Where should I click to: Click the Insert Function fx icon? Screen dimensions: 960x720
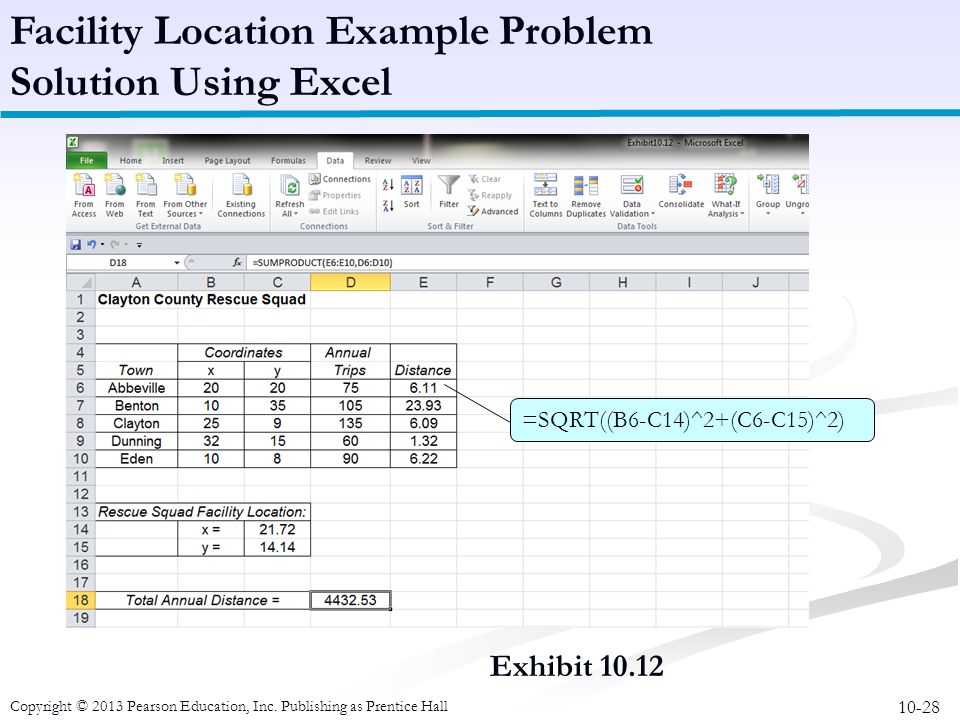click(x=237, y=263)
